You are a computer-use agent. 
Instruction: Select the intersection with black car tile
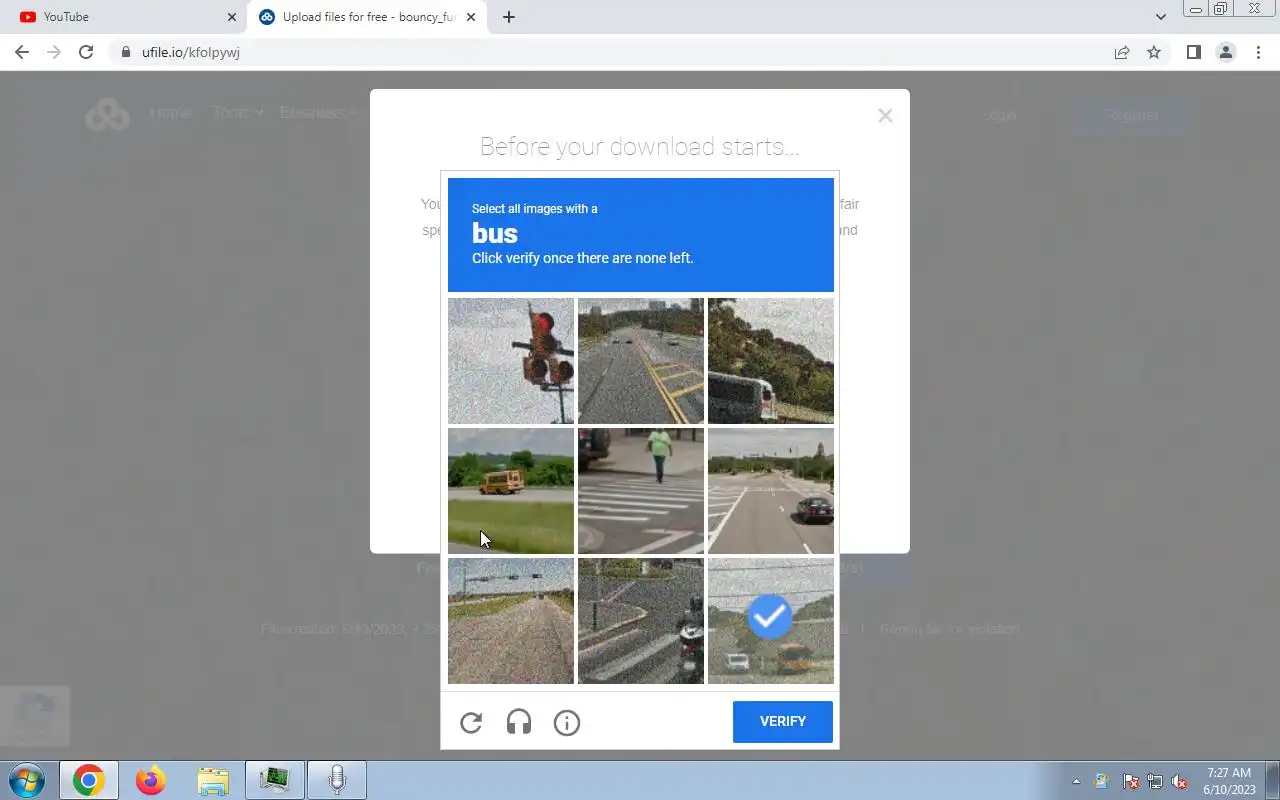(x=771, y=491)
